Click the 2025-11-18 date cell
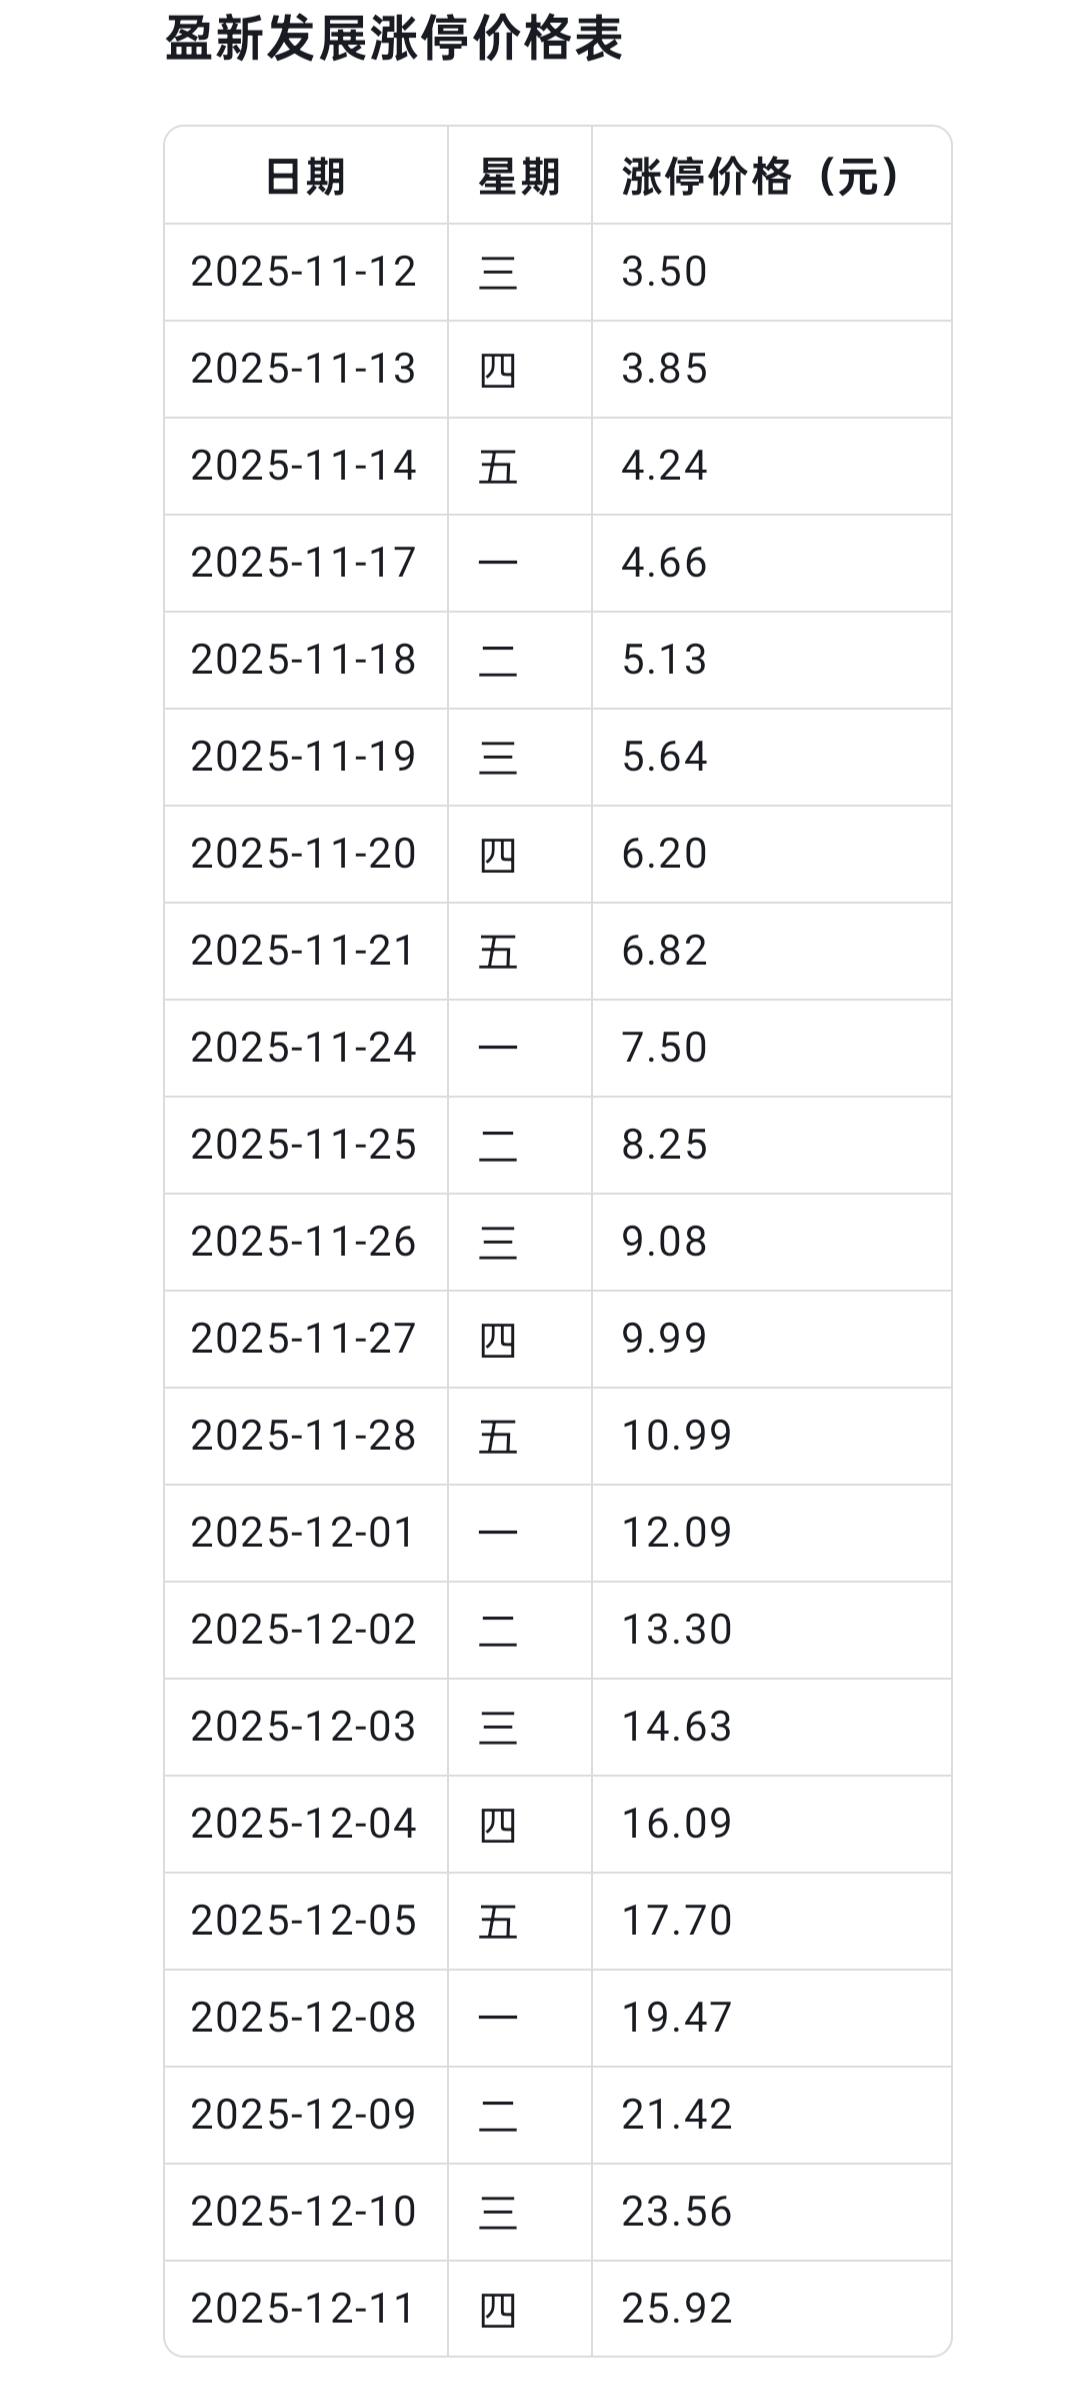The width and height of the screenshot is (1080, 2388). (x=303, y=660)
